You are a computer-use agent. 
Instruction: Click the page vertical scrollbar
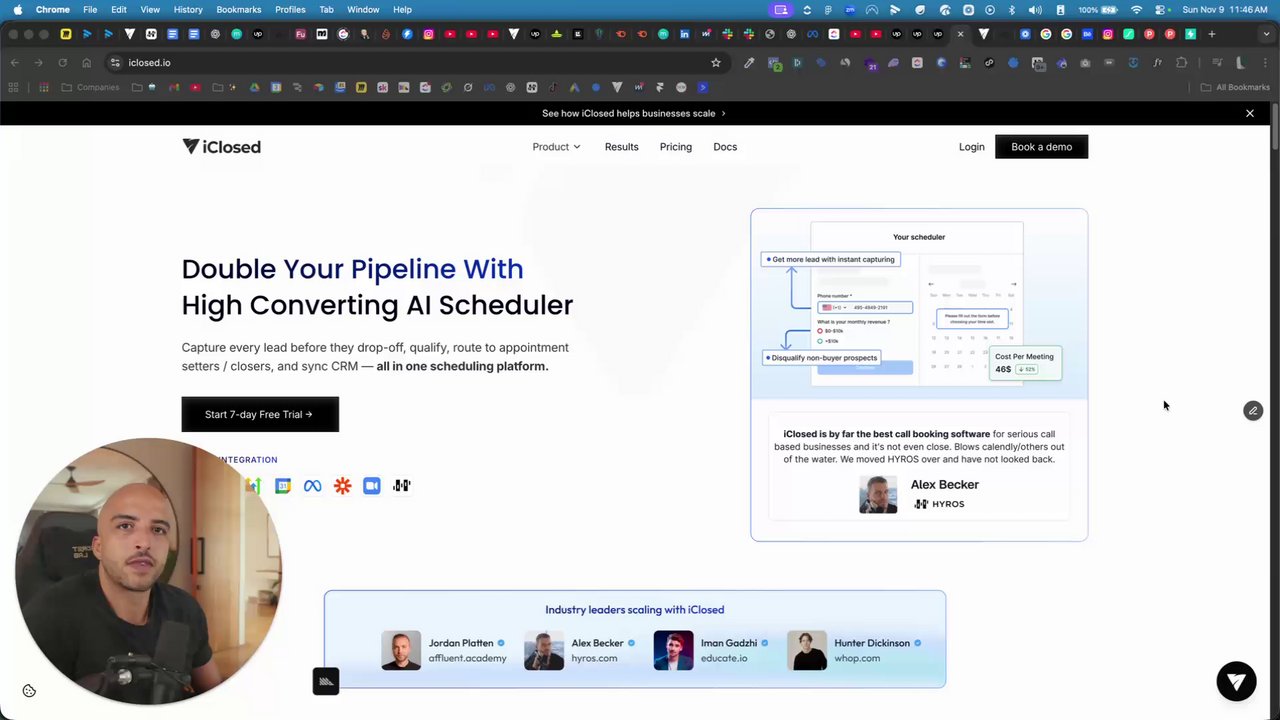1275,125
